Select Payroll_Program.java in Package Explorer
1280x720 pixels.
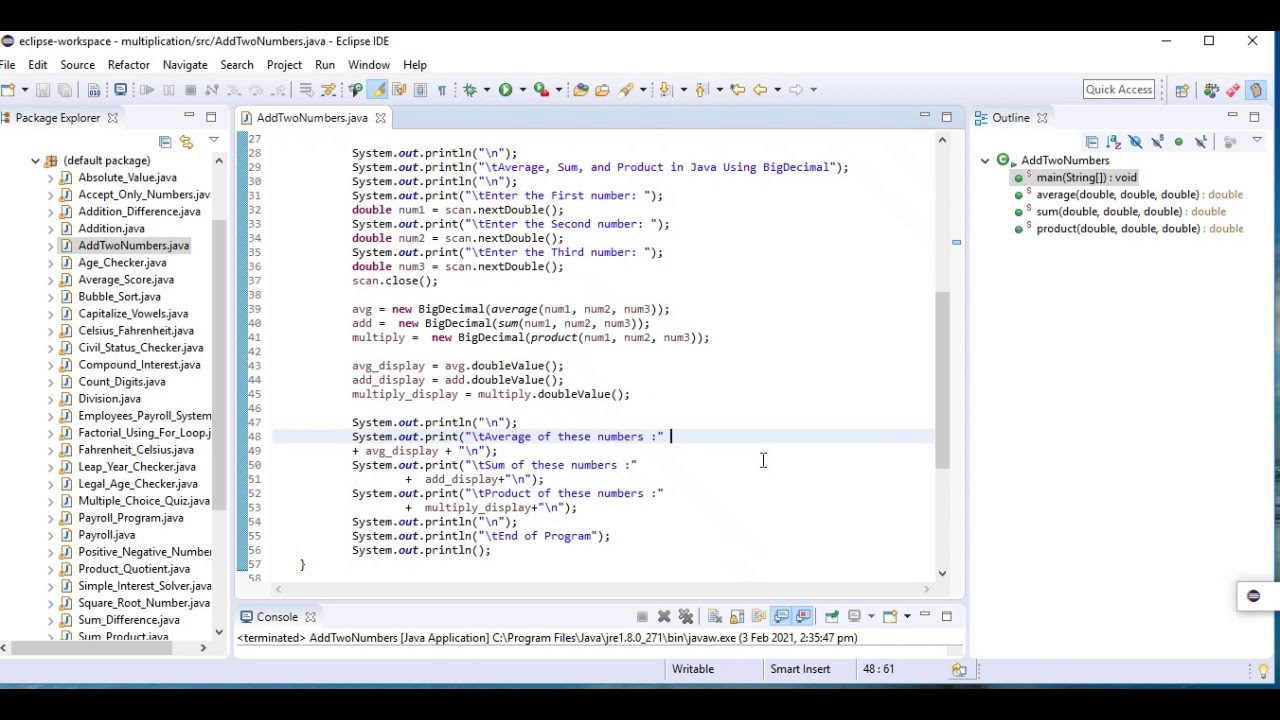click(x=130, y=518)
